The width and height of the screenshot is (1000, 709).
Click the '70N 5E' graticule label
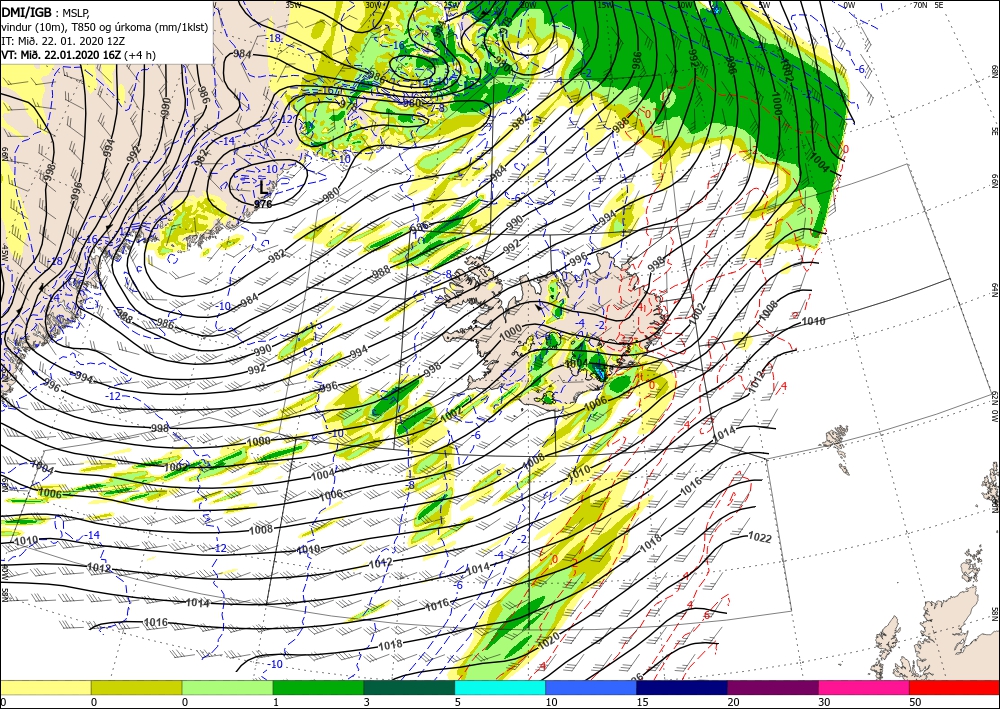(927, 5)
